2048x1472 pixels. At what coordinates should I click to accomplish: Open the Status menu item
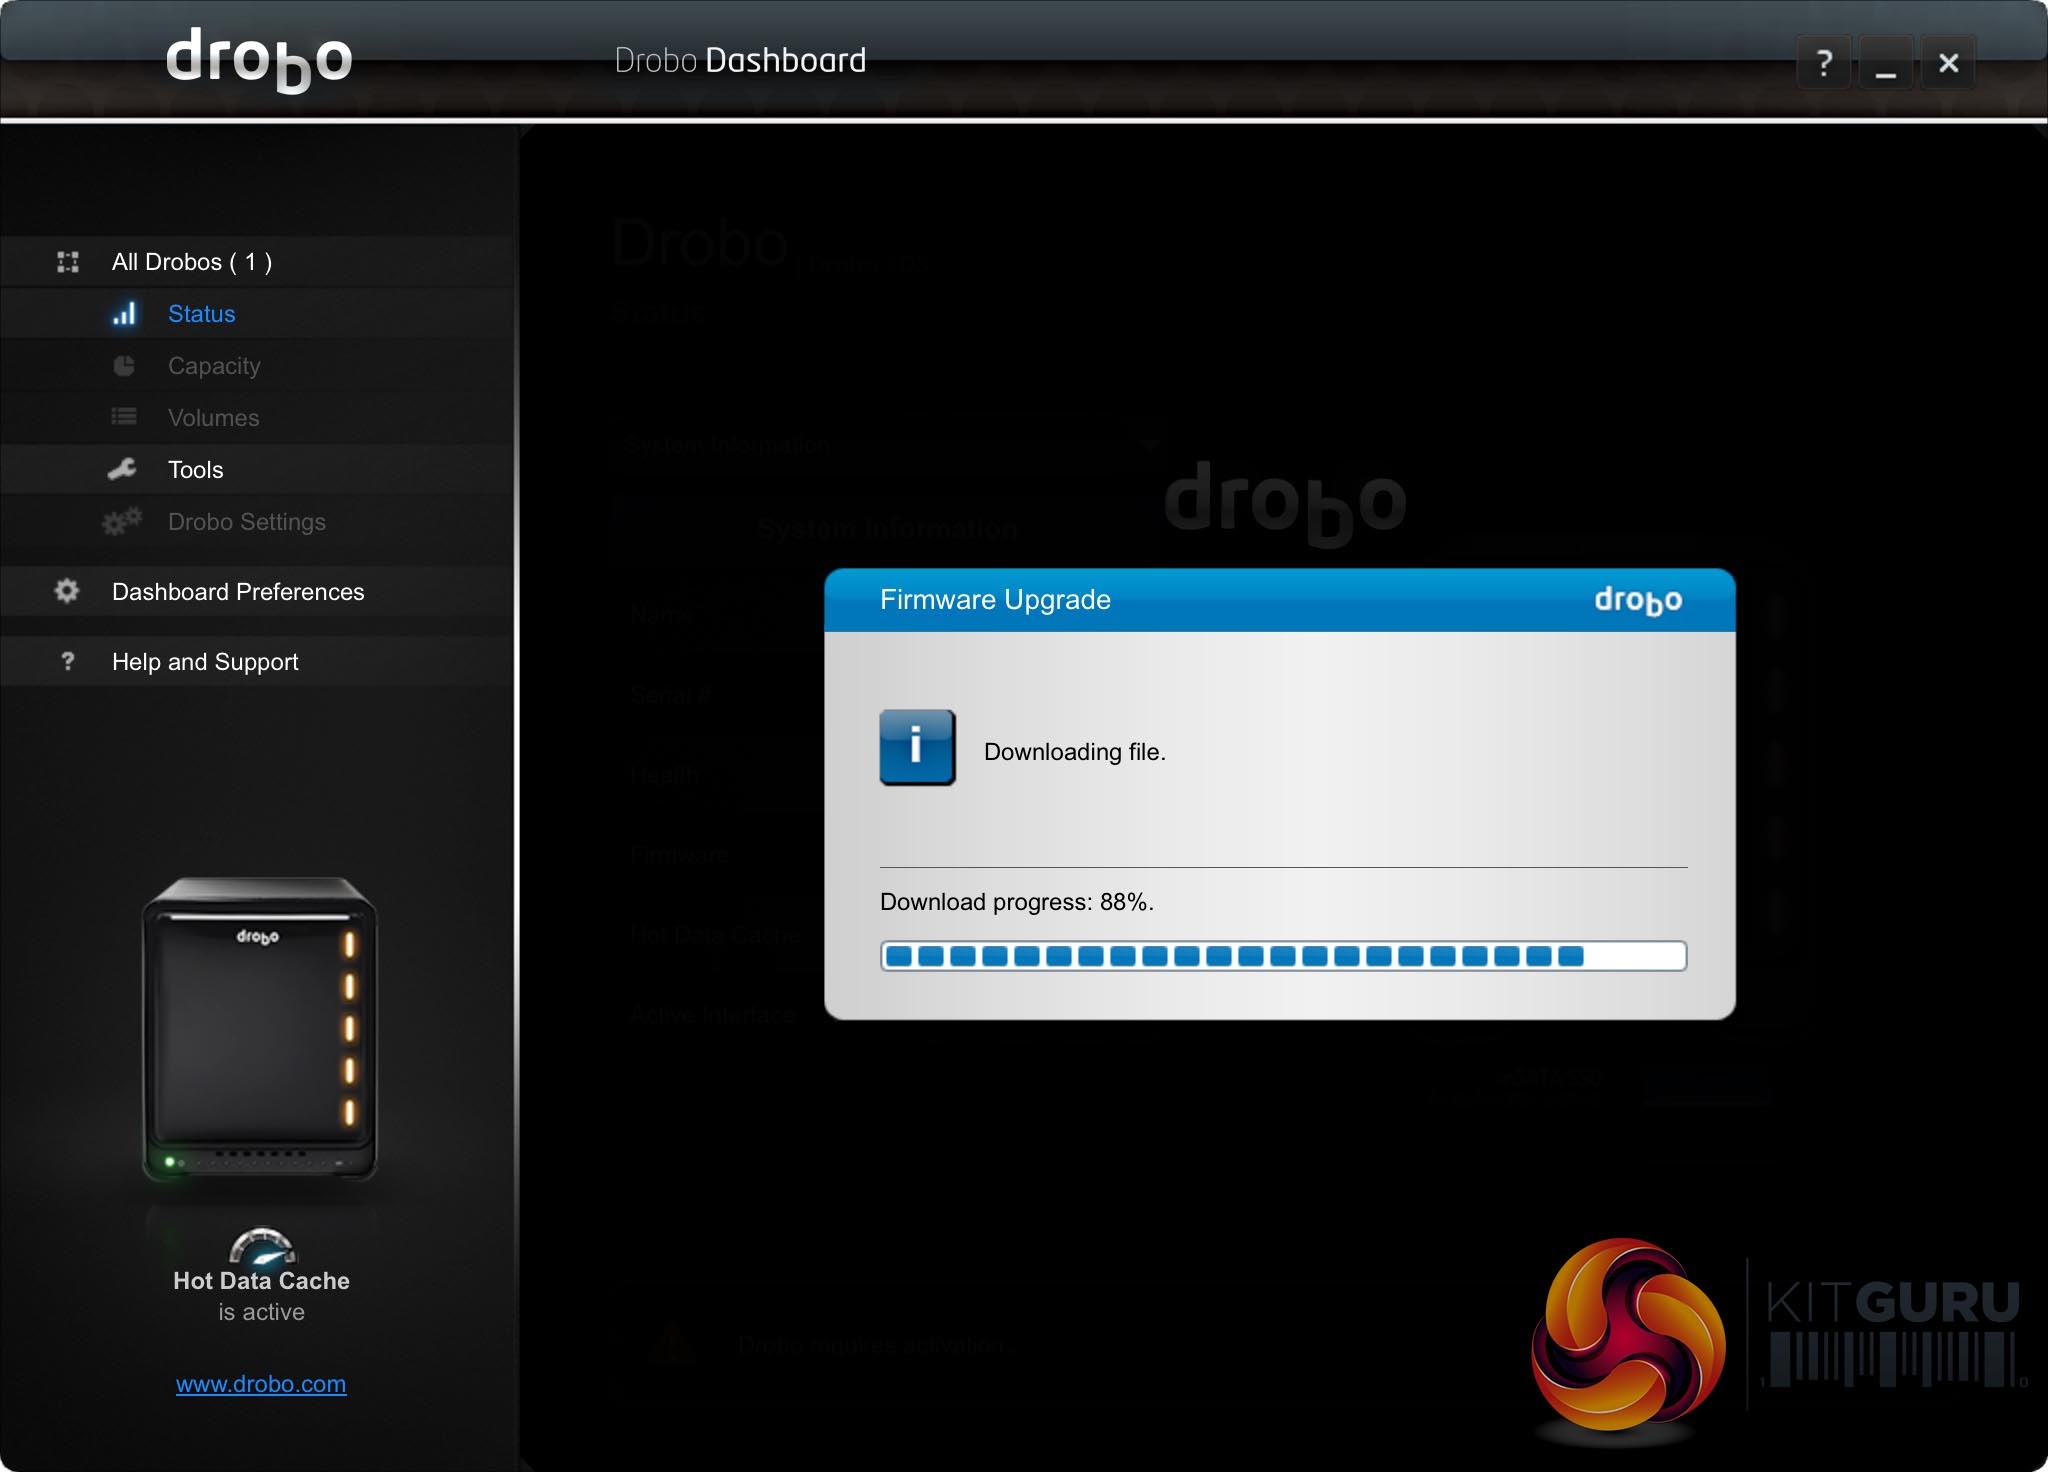[201, 314]
